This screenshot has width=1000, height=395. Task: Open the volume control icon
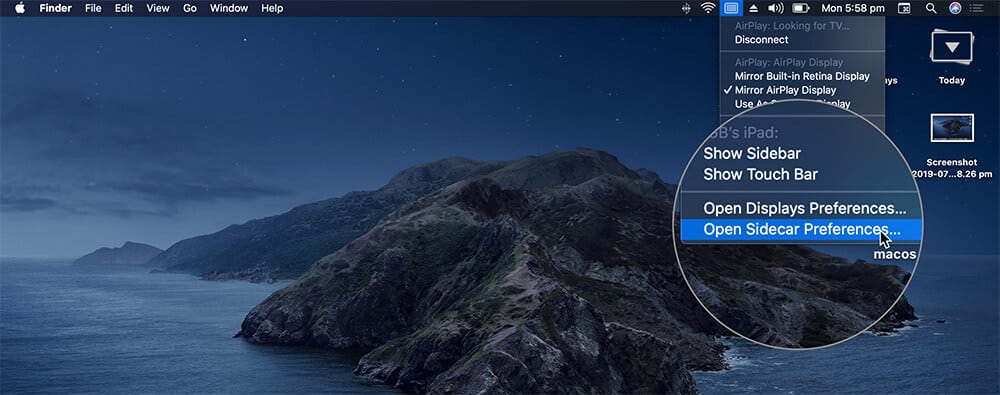coord(776,8)
